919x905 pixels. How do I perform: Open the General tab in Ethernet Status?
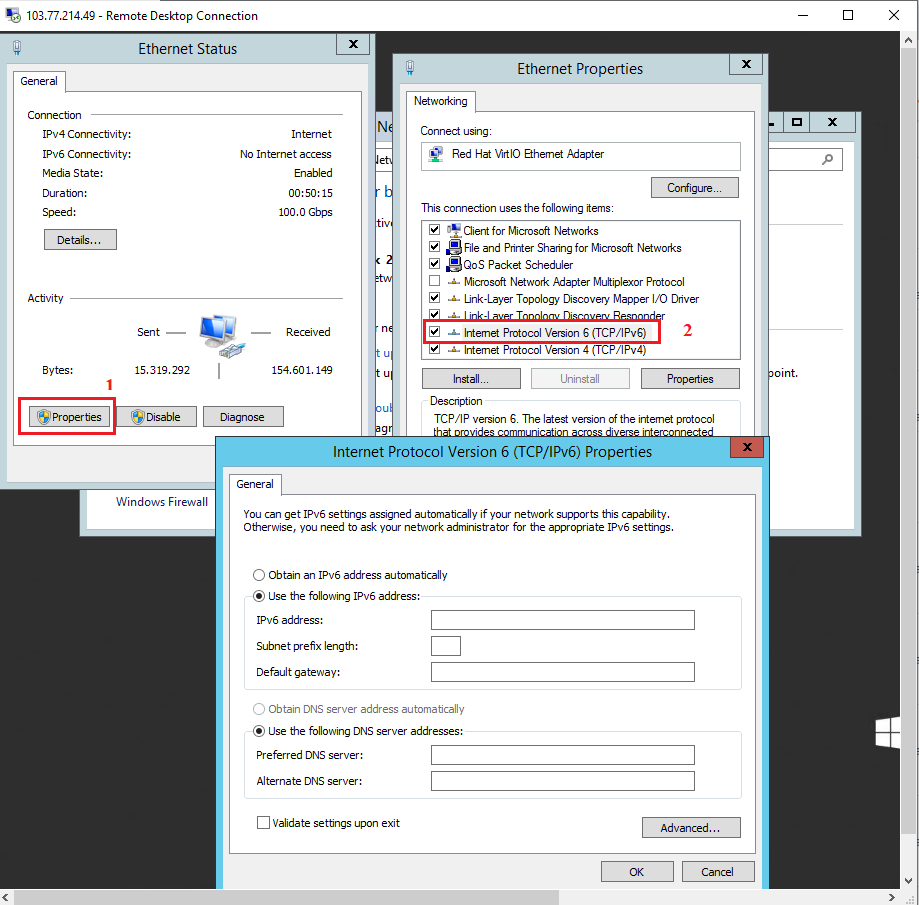[39, 81]
